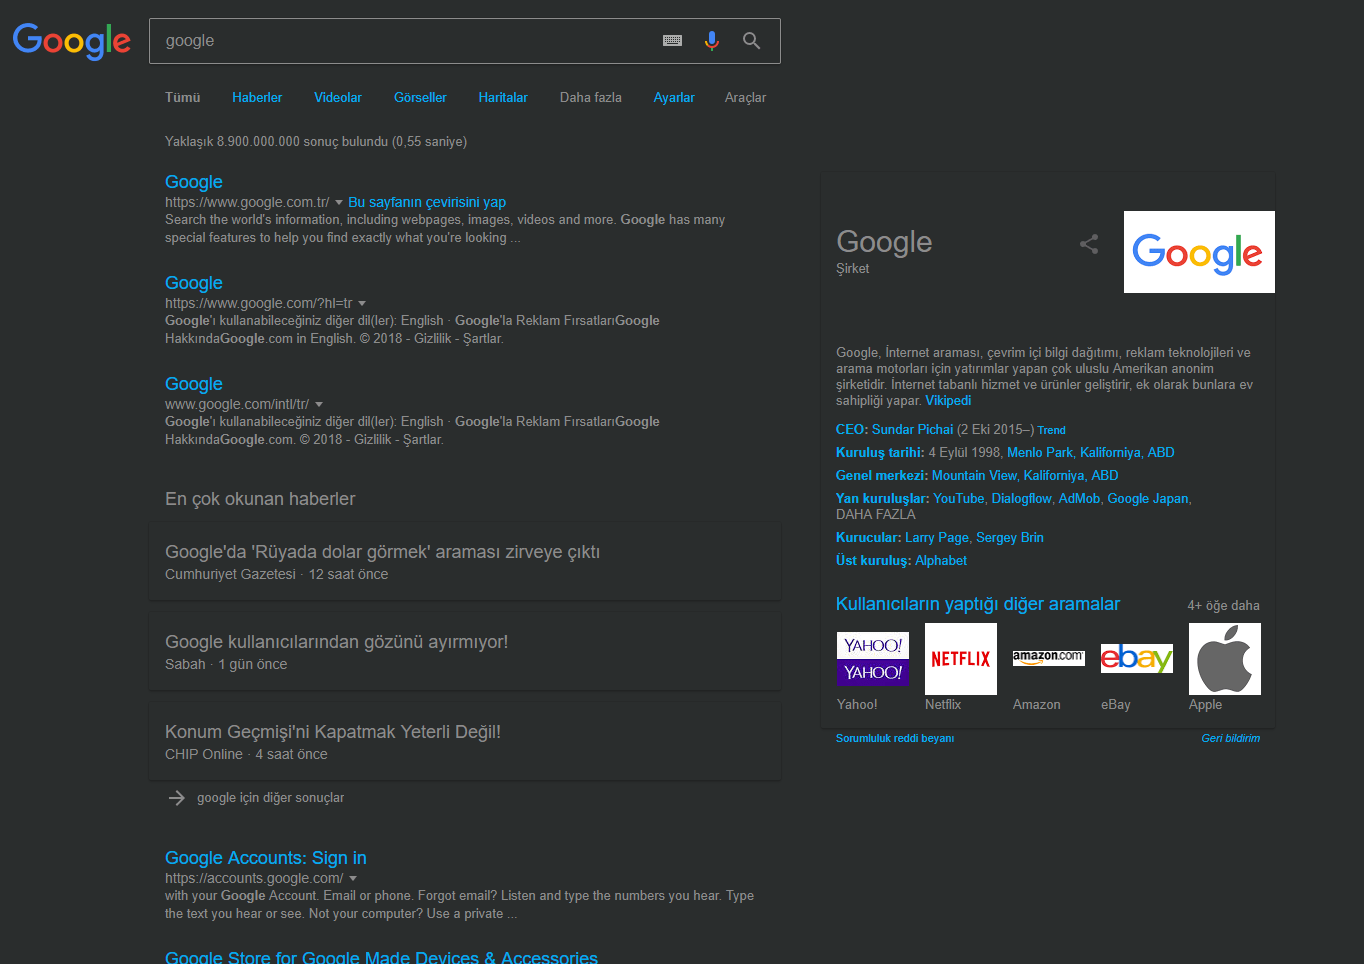Viewport: 1364px width, 964px height.
Task: Click the 'Kuruluş tarihi' label link
Action: (x=880, y=453)
